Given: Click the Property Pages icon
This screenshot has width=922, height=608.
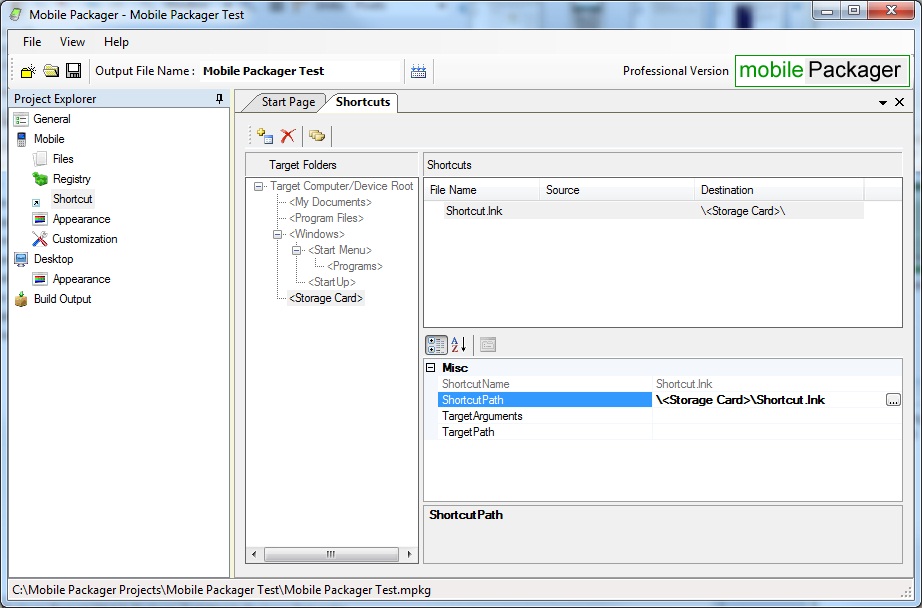Looking at the screenshot, I should (488, 345).
